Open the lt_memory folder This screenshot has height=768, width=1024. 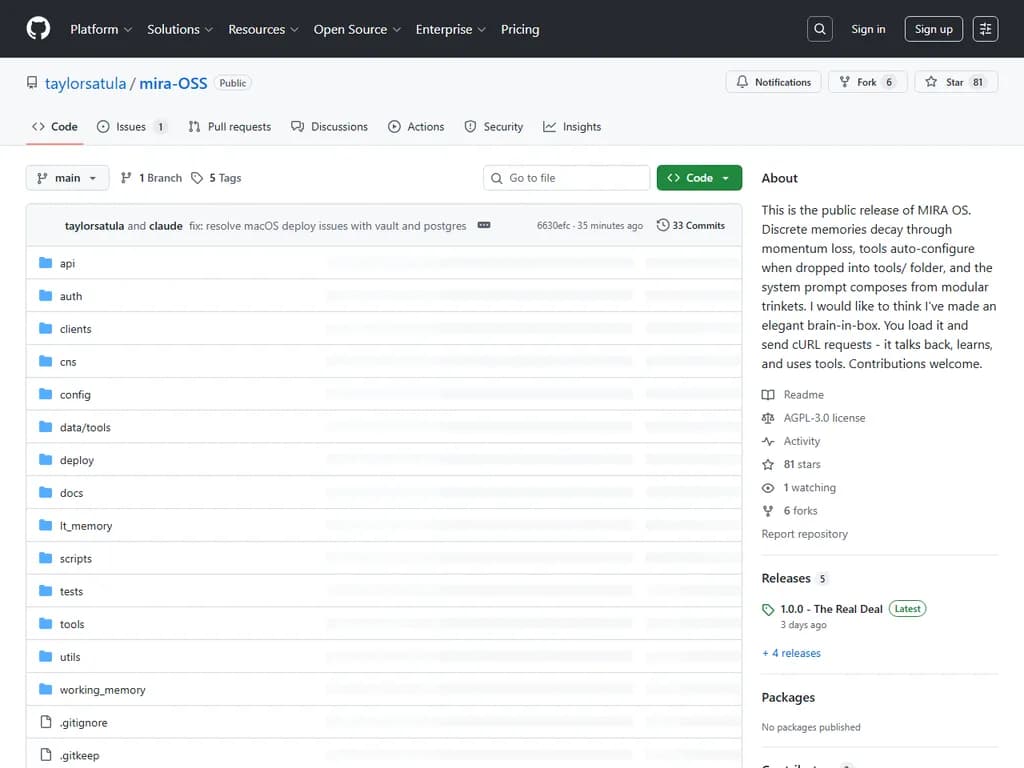click(86, 526)
